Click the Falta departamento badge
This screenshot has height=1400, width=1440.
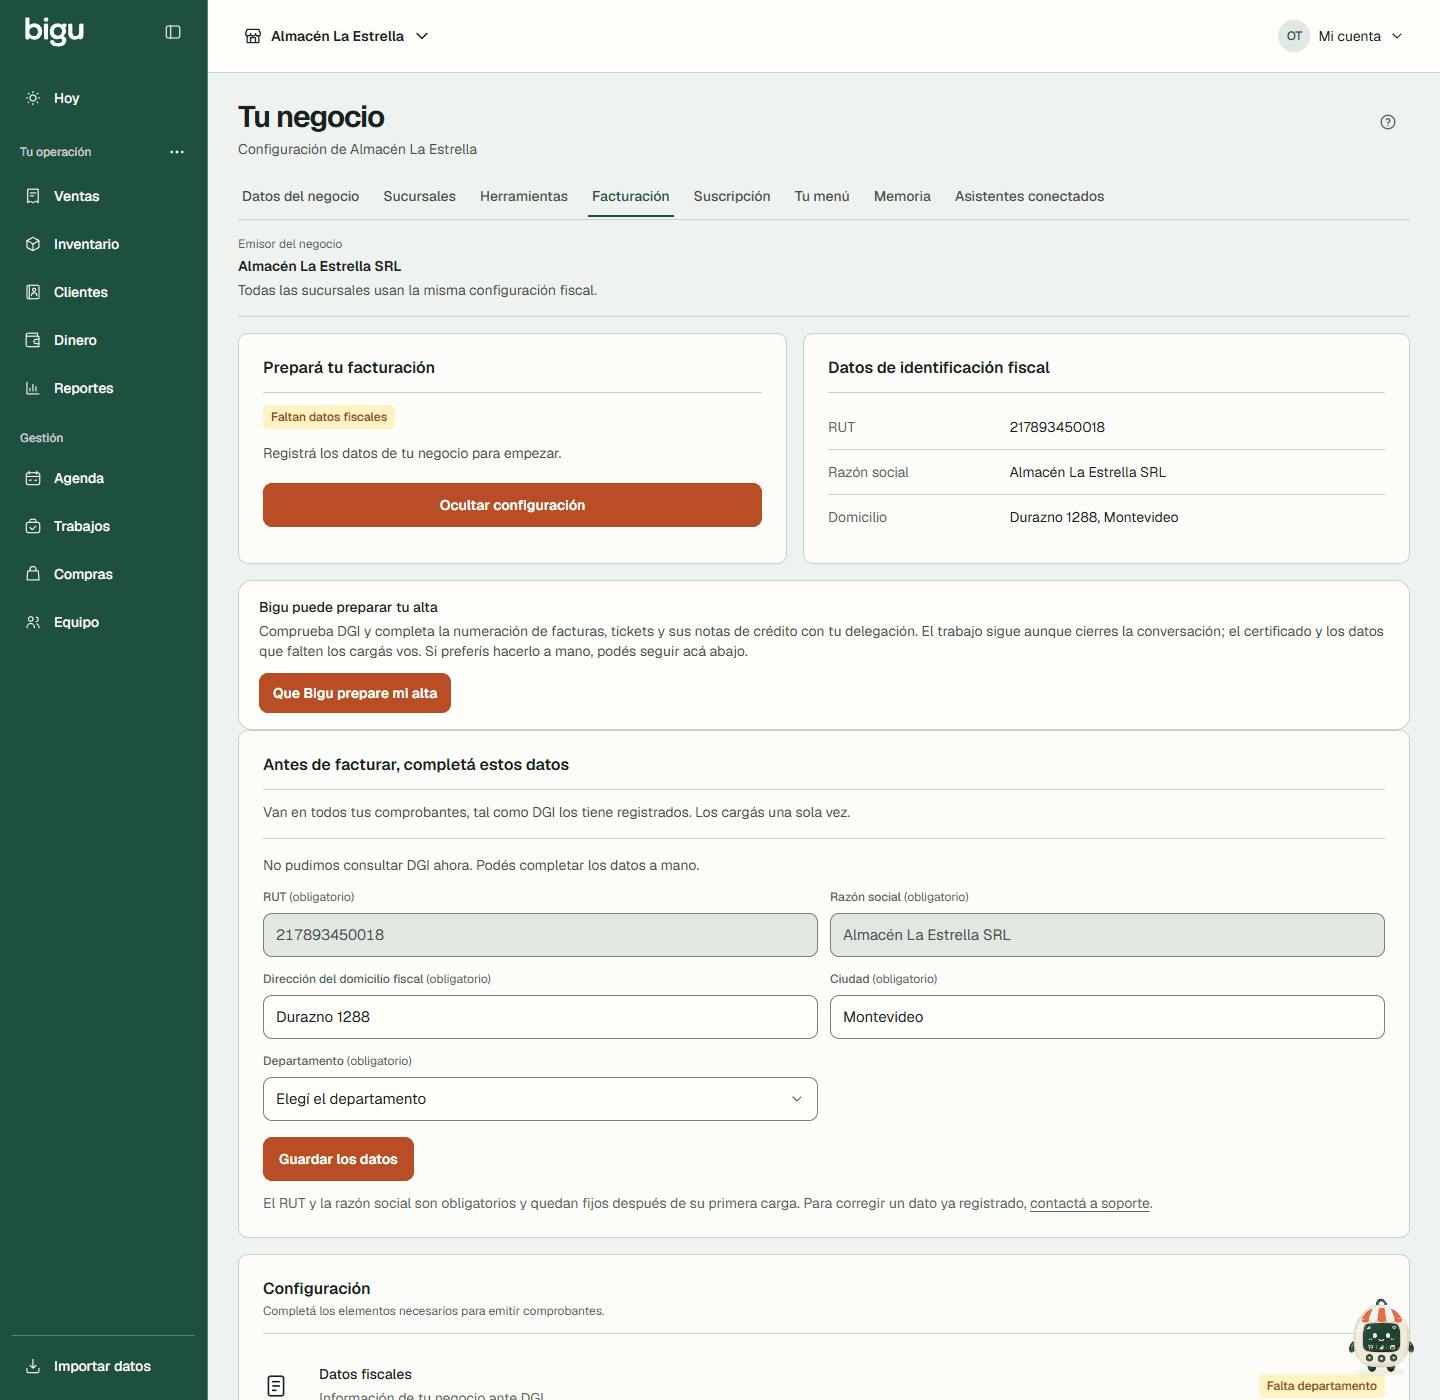point(1321,1386)
